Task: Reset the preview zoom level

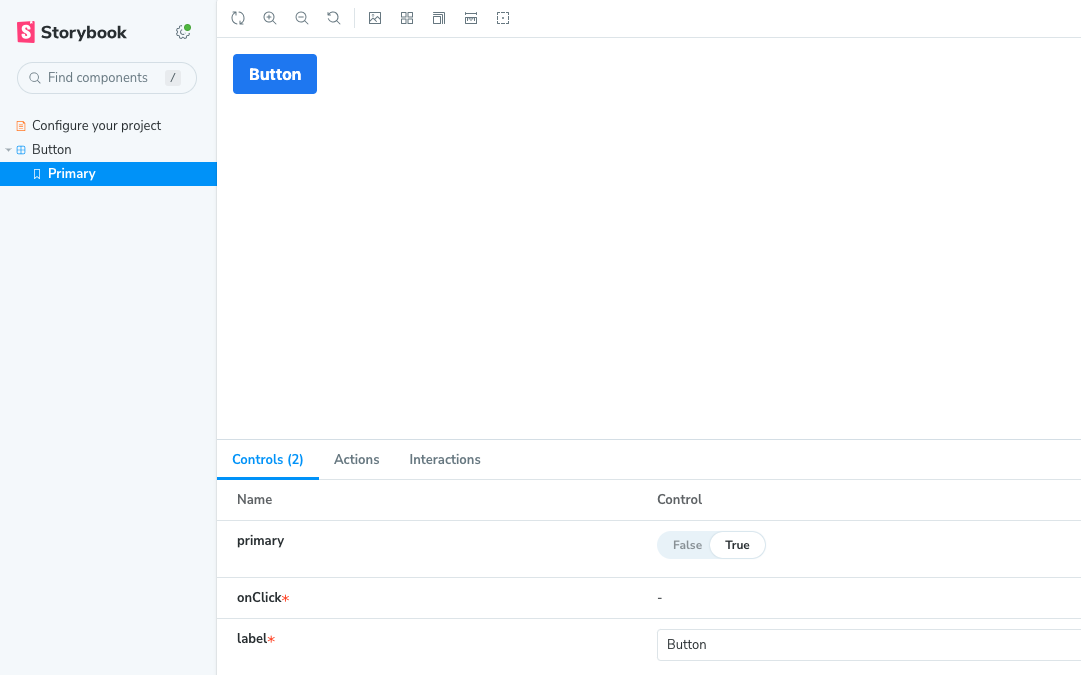Action: 334,18
